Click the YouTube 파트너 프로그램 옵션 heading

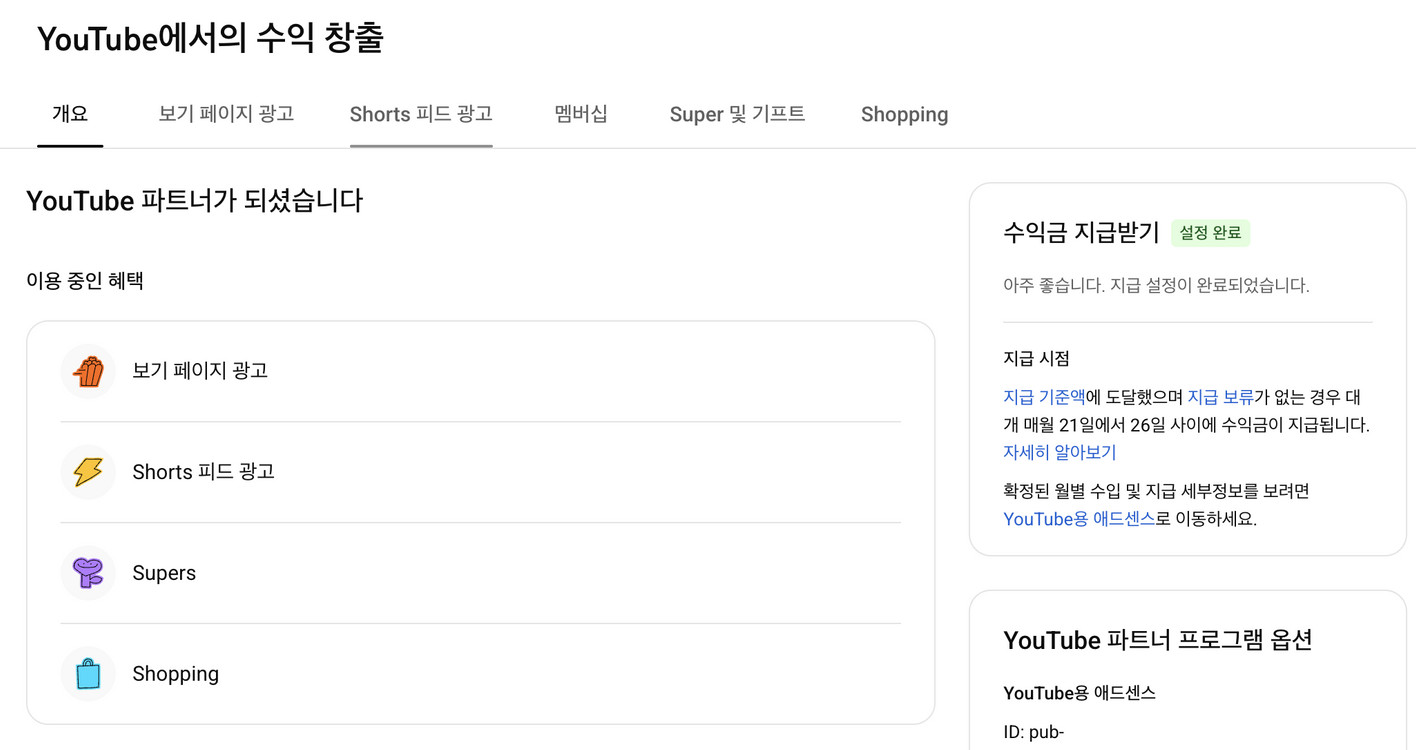[1157, 640]
